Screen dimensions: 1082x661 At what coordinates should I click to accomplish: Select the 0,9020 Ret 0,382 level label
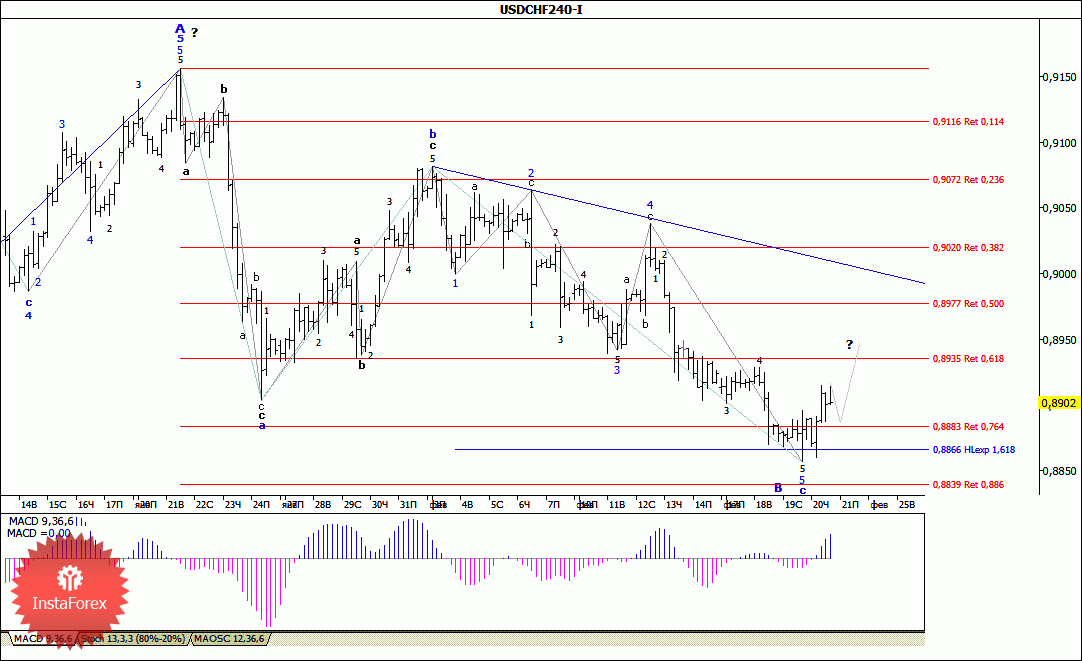pyautogui.click(x=968, y=248)
